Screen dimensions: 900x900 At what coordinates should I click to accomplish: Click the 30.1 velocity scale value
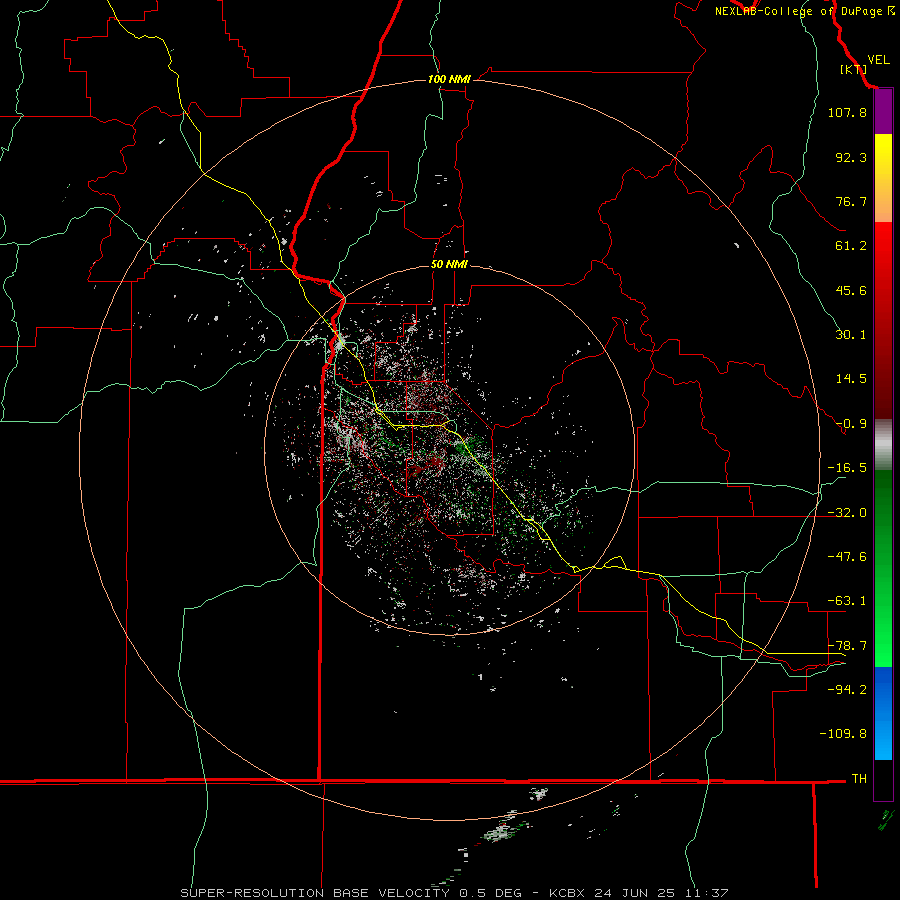pyautogui.click(x=851, y=335)
